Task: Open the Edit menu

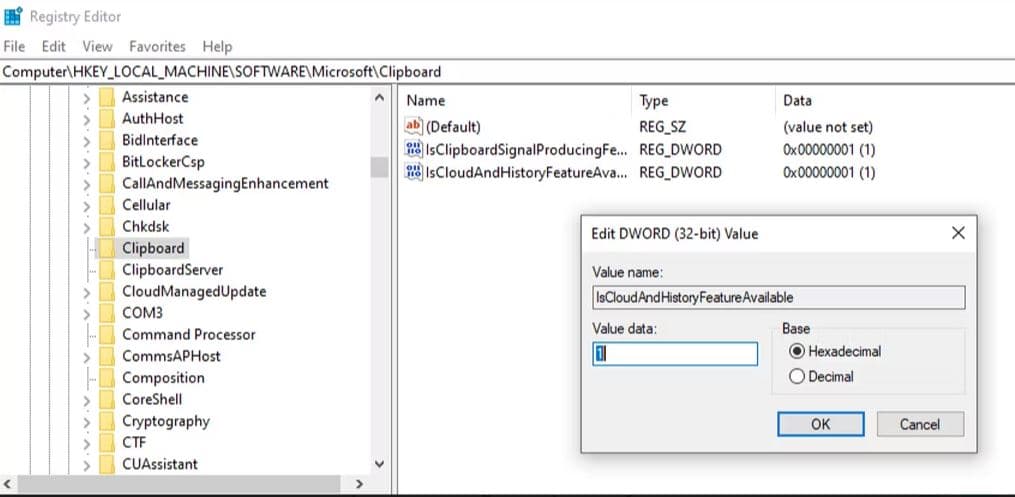Action: coord(54,47)
